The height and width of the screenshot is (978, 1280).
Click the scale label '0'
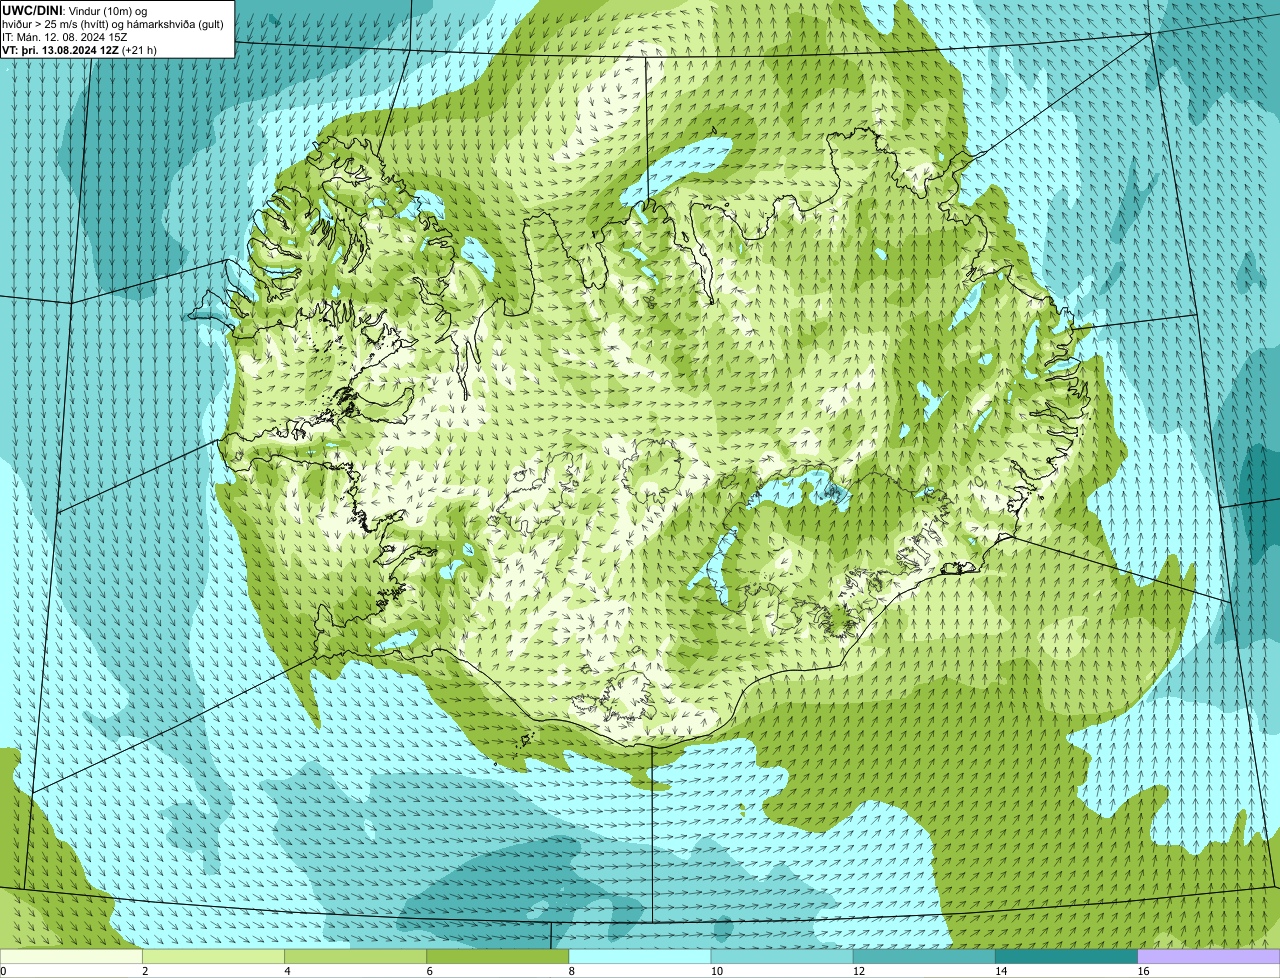(3, 971)
